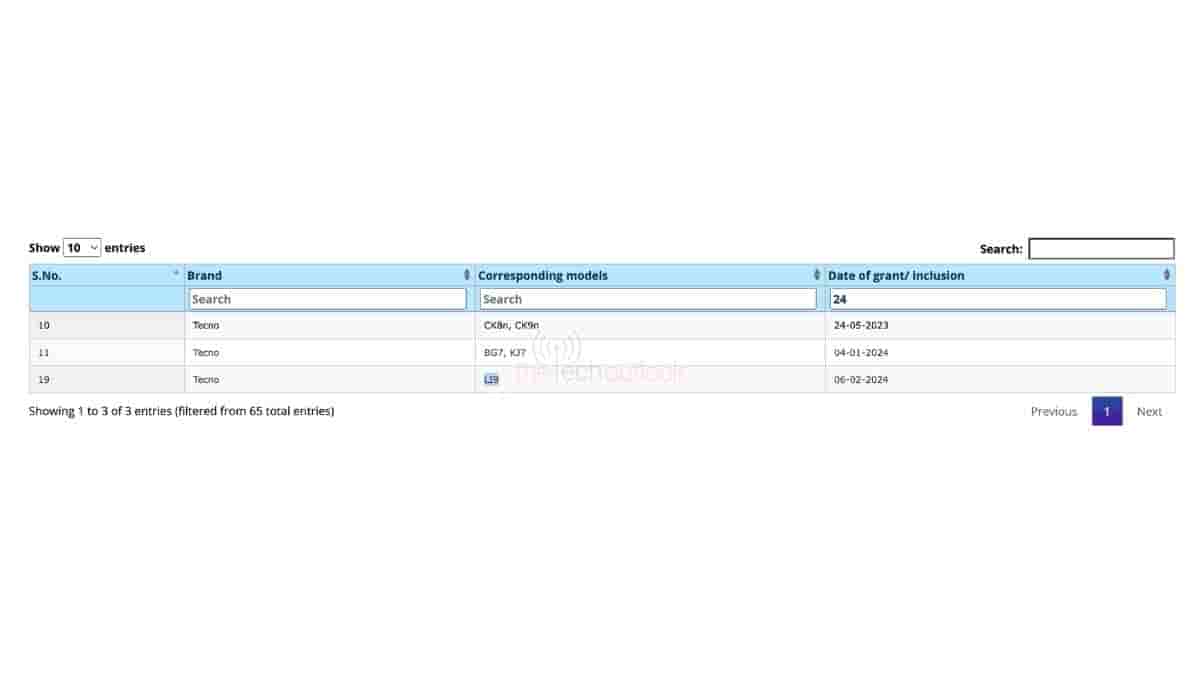Click serial number 10 in the first row
This screenshot has height=675, width=1200.
point(44,325)
